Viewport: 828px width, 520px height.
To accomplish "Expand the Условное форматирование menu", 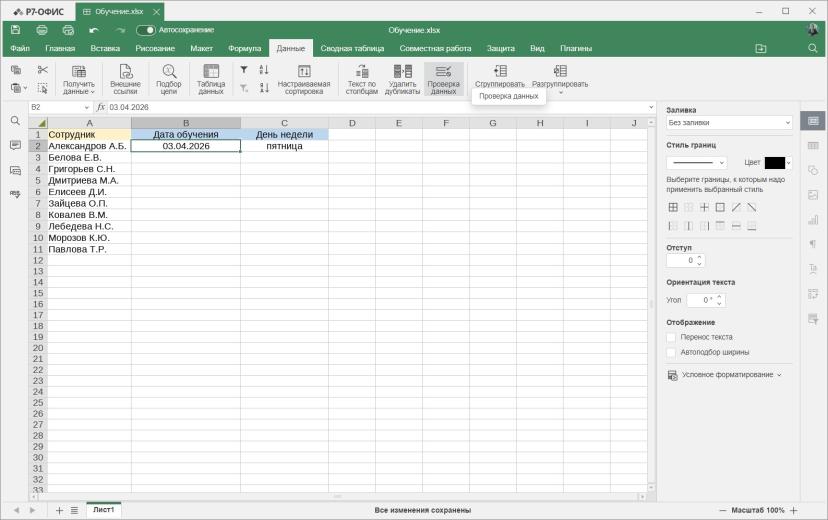I will click(x=724, y=375).
